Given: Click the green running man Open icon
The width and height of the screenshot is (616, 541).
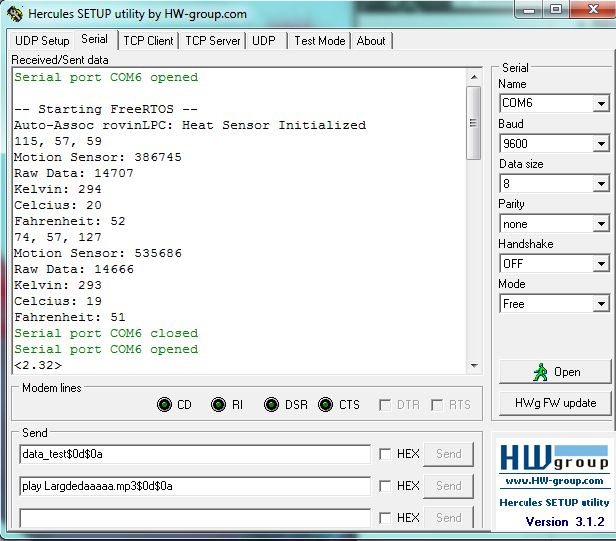Looking at the screenshot, I should tap(541, 372).
